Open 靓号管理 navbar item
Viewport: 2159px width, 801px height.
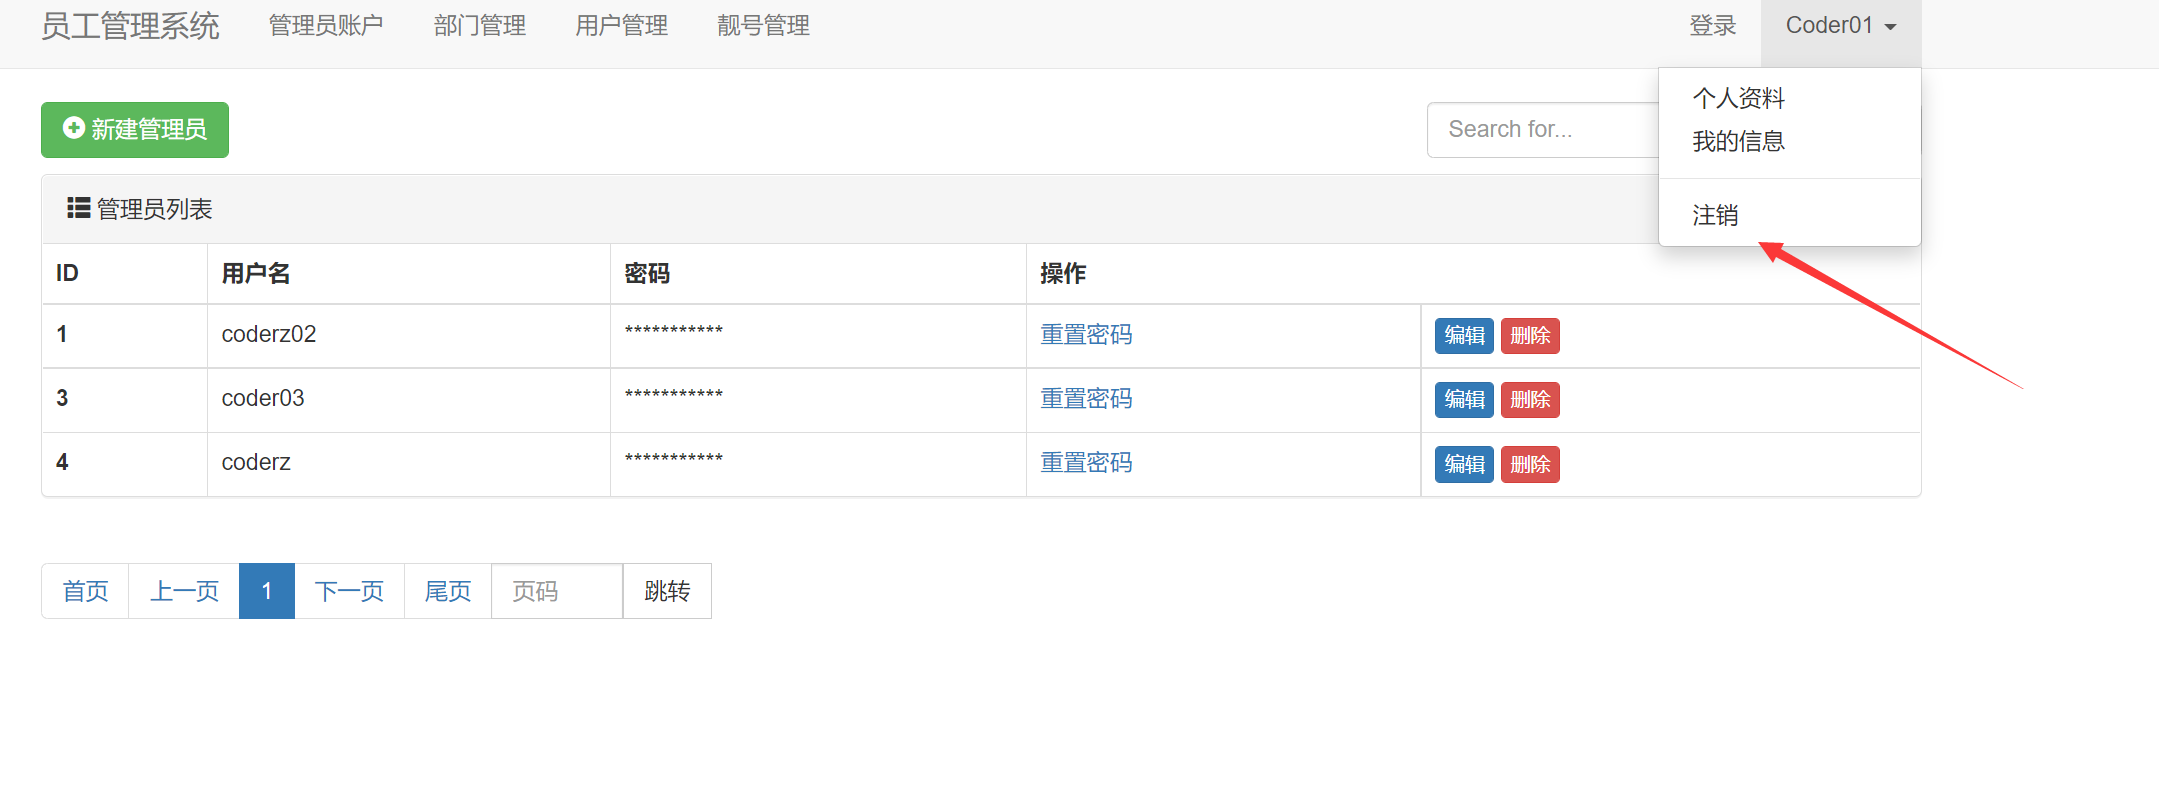pyautogui.click(x=763, y=26)
